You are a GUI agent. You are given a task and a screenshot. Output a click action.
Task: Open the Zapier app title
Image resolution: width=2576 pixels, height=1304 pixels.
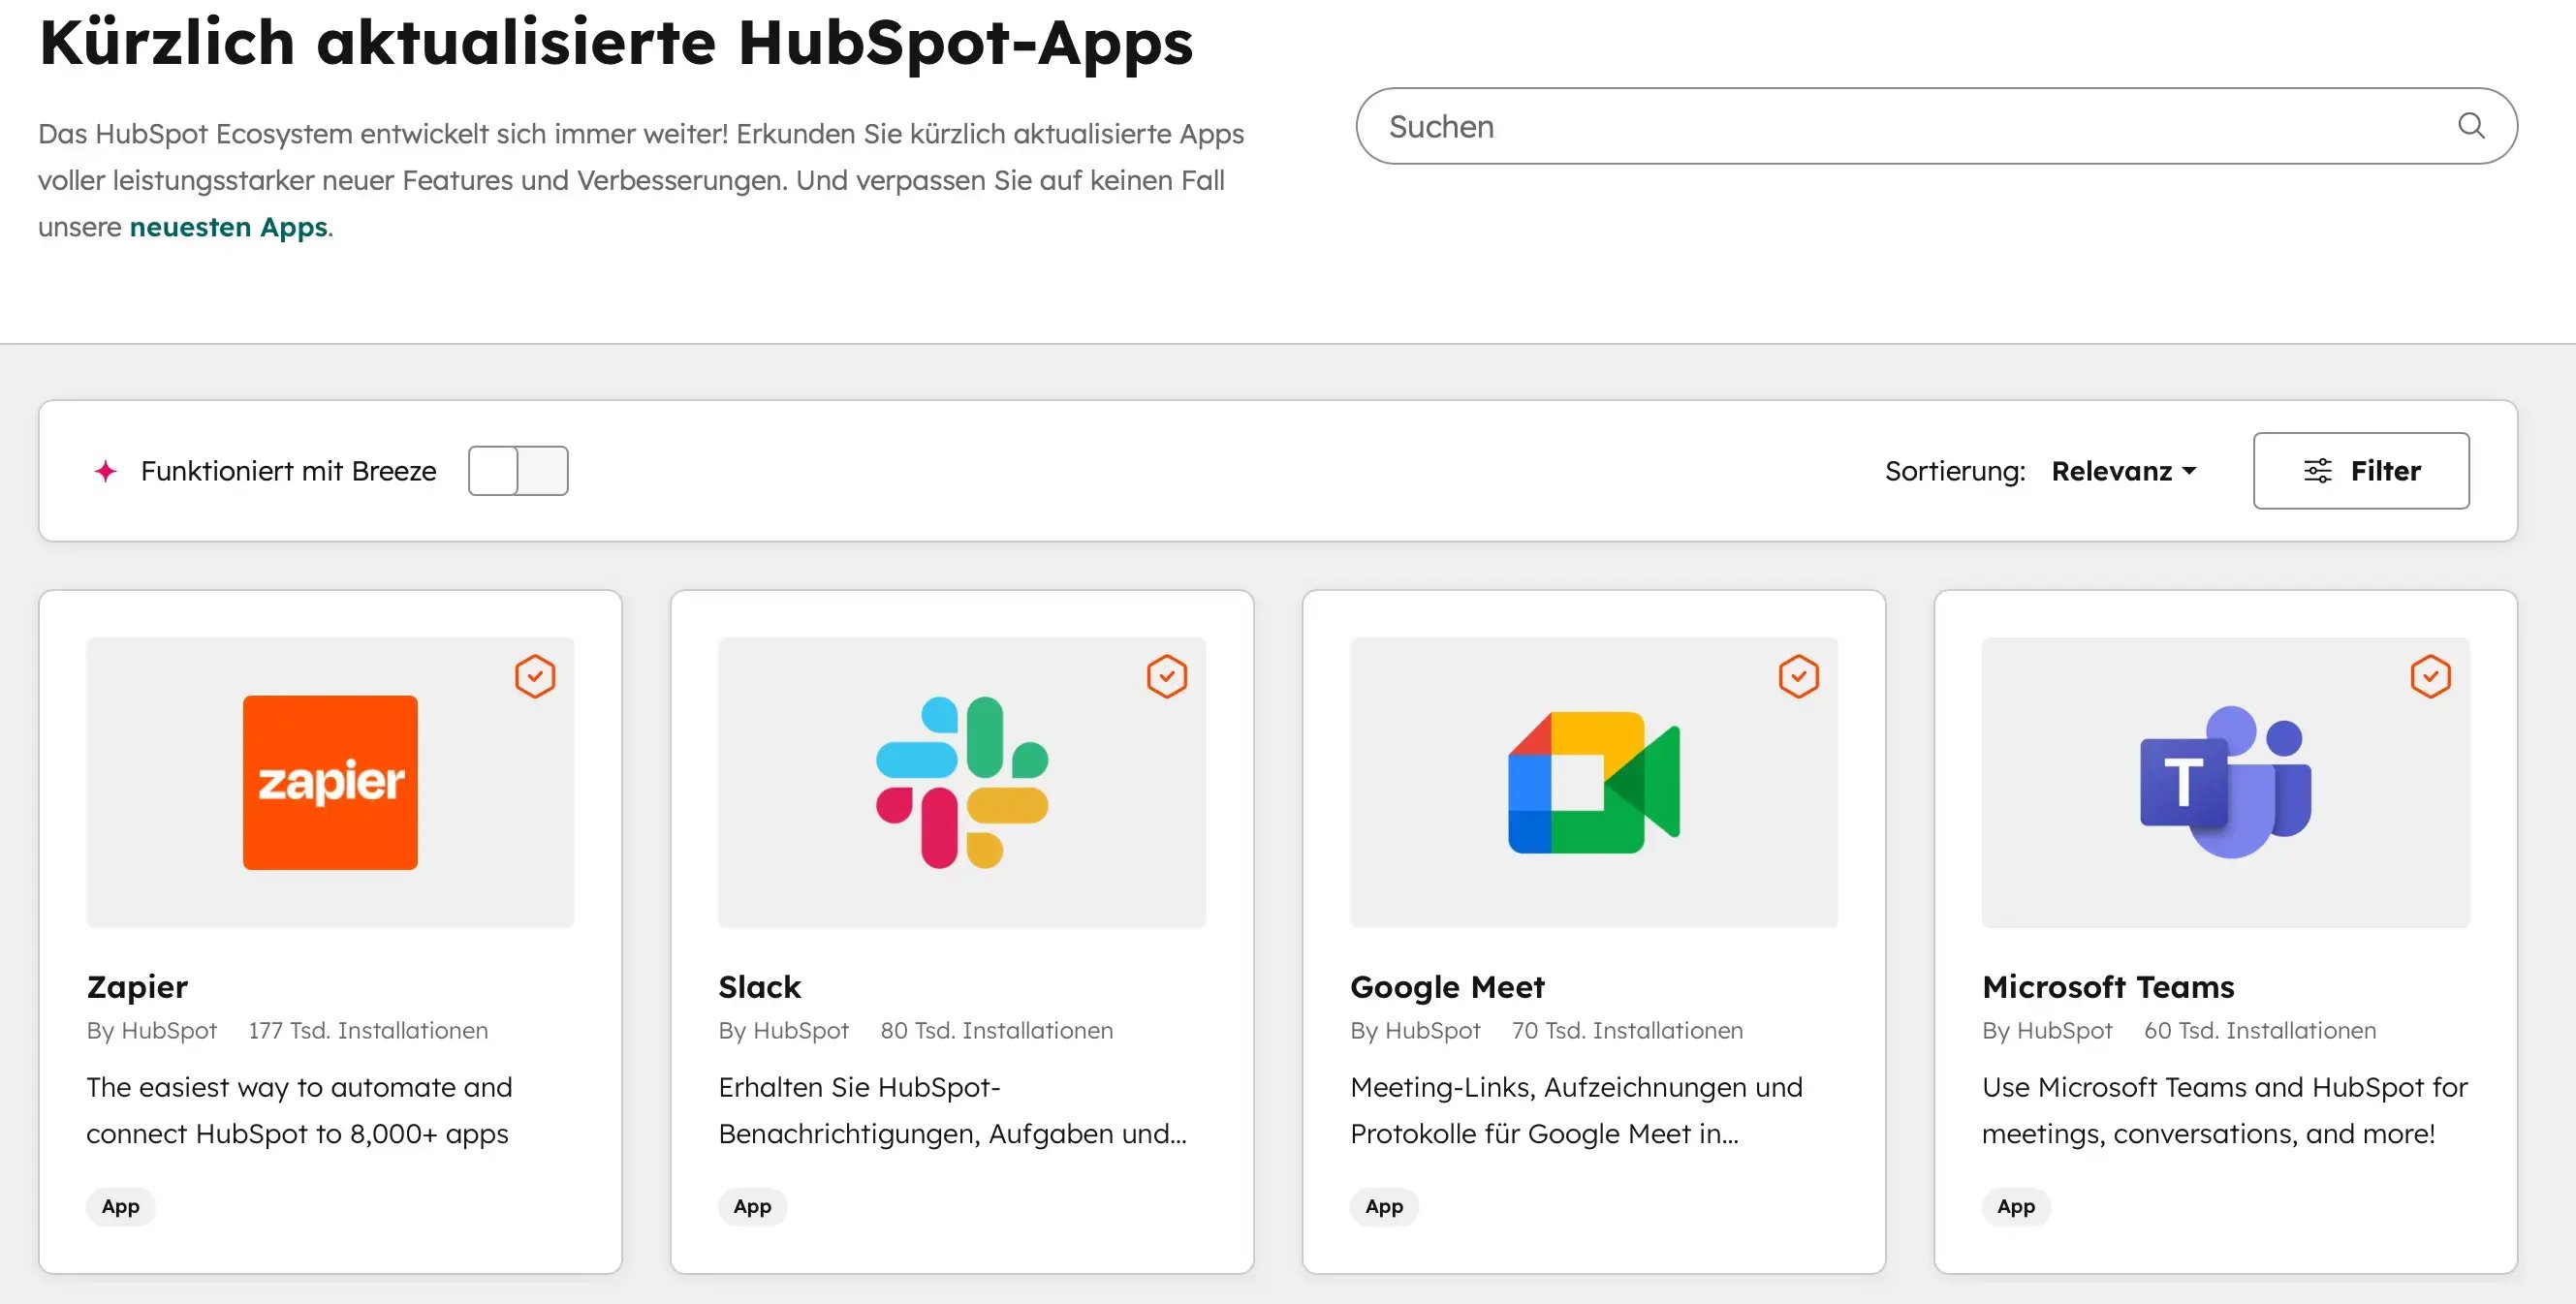click(137, 986)
